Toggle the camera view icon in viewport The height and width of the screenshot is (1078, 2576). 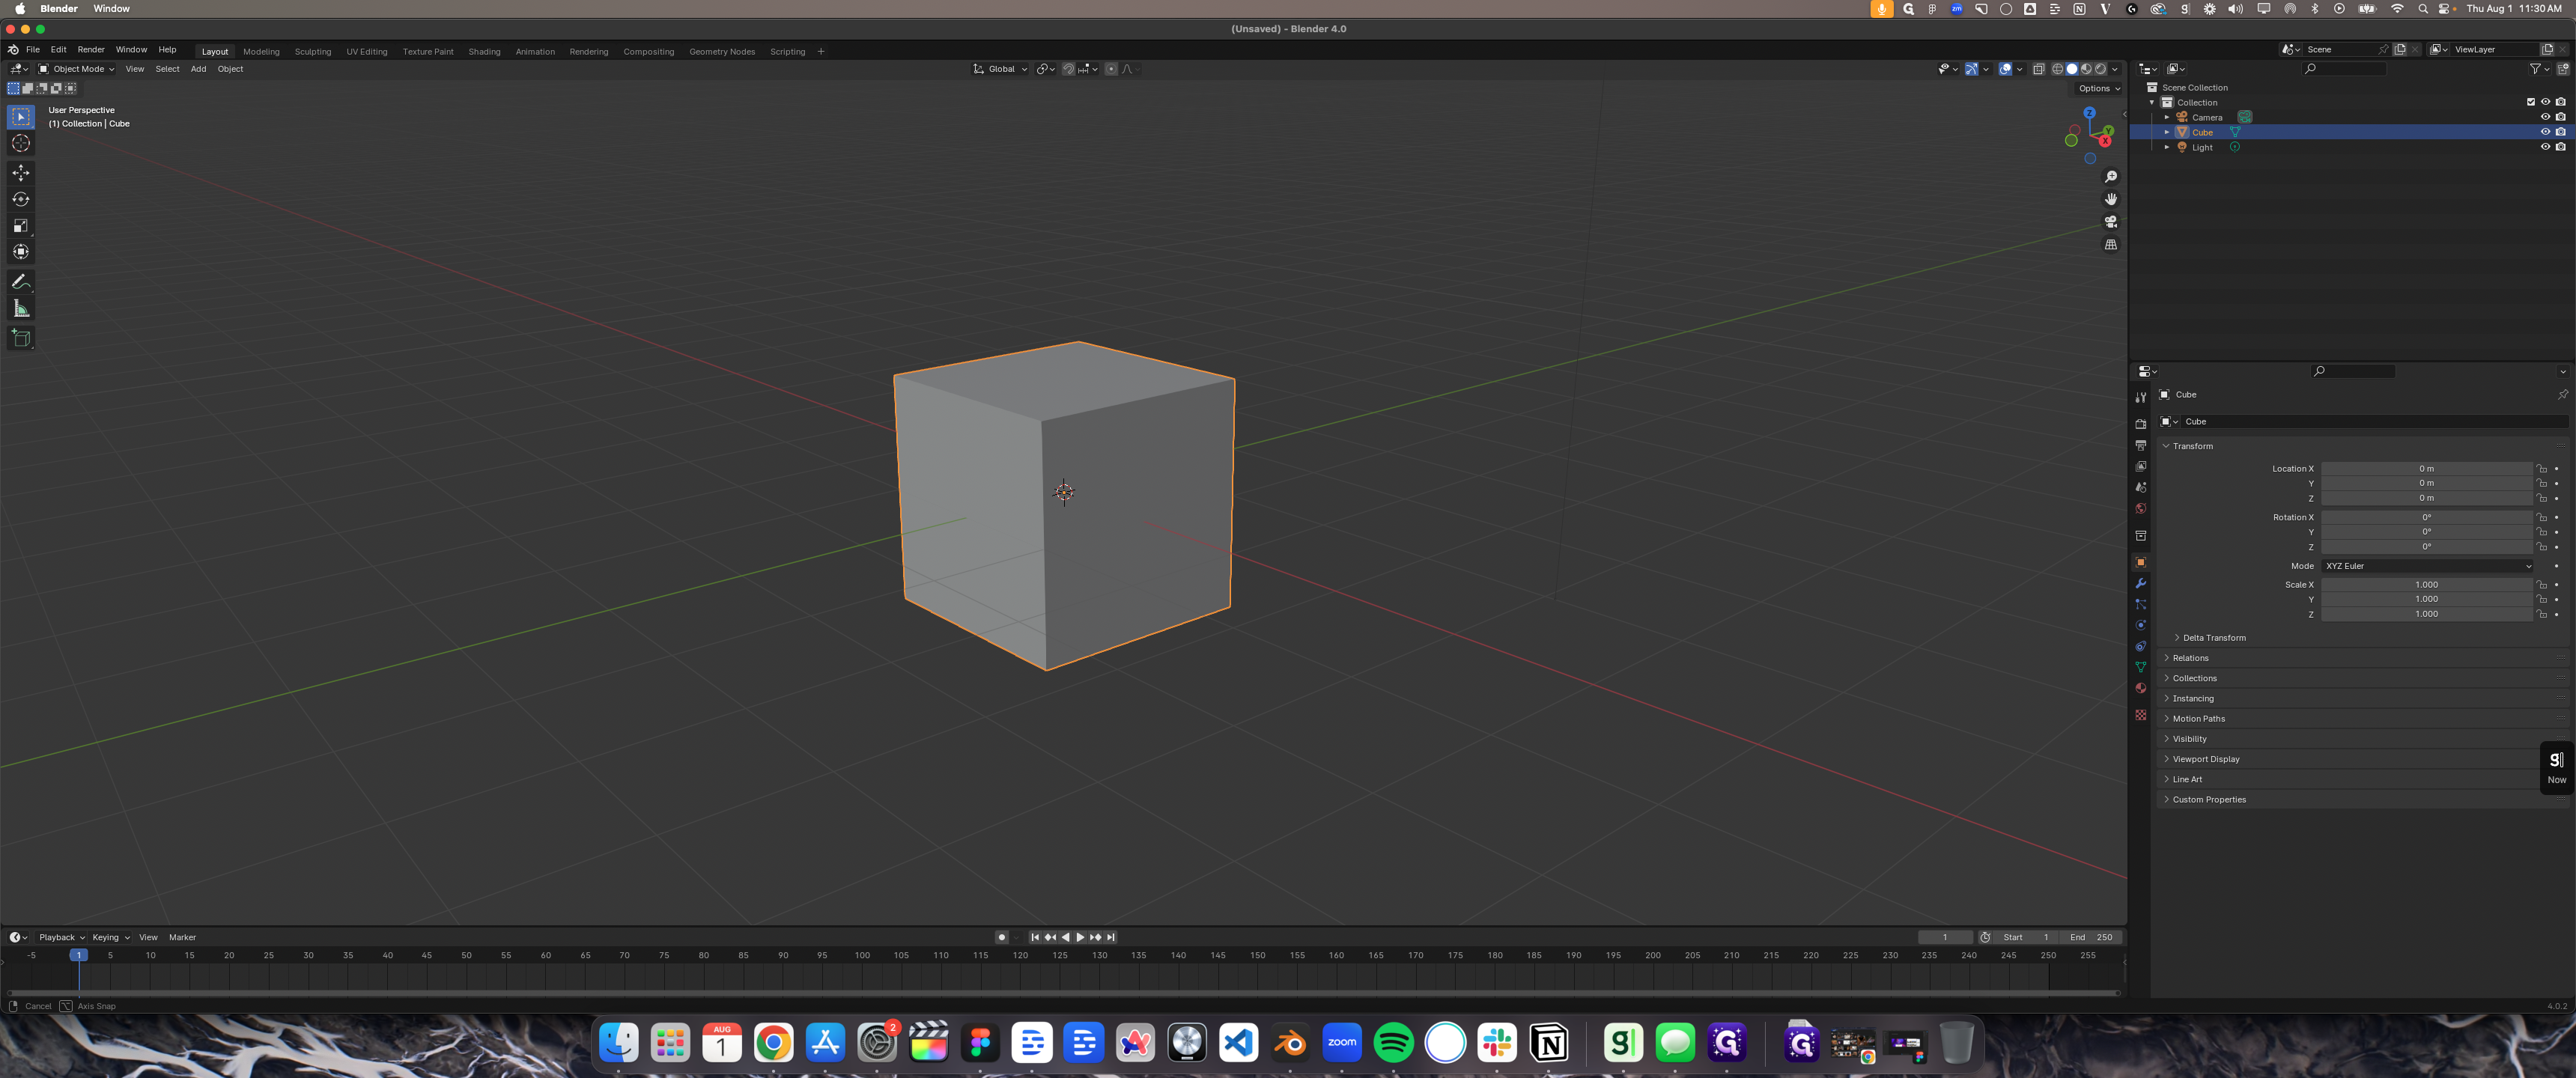[2111, 222]
